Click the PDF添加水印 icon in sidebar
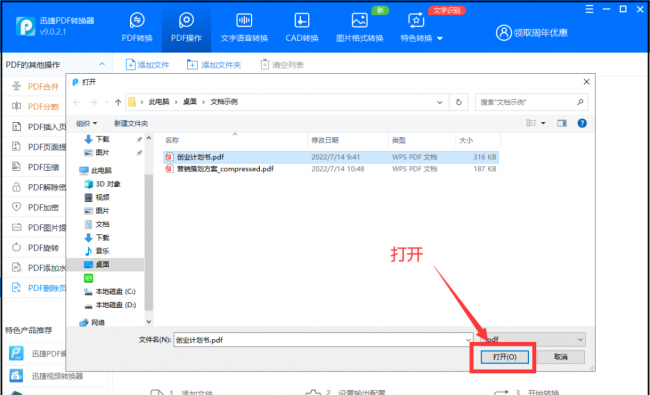 (x=16, y=268)
